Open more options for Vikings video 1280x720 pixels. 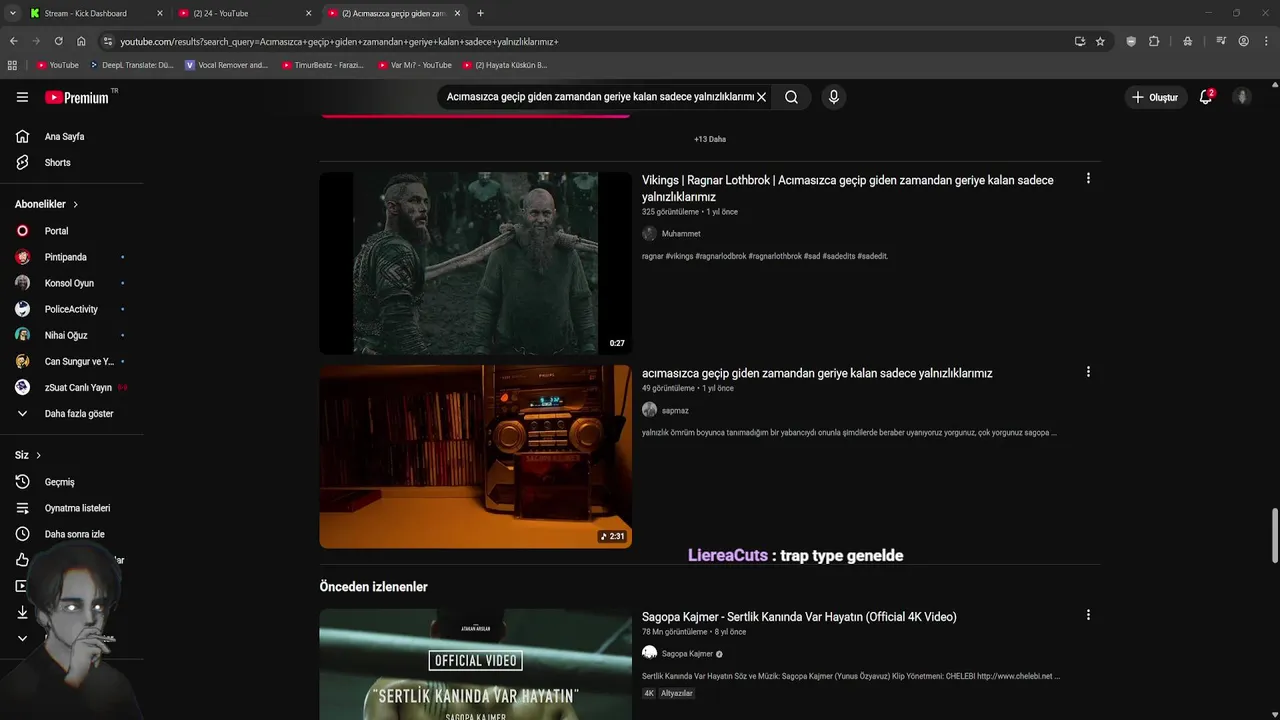tap(1088, 179)
